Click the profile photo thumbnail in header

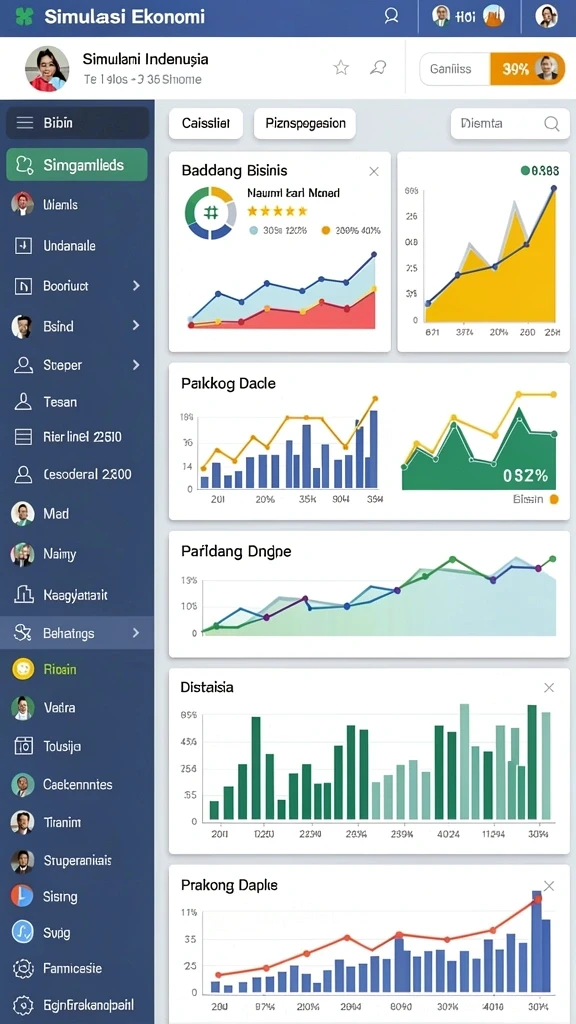pyautogui.click(x=47, y=69)
